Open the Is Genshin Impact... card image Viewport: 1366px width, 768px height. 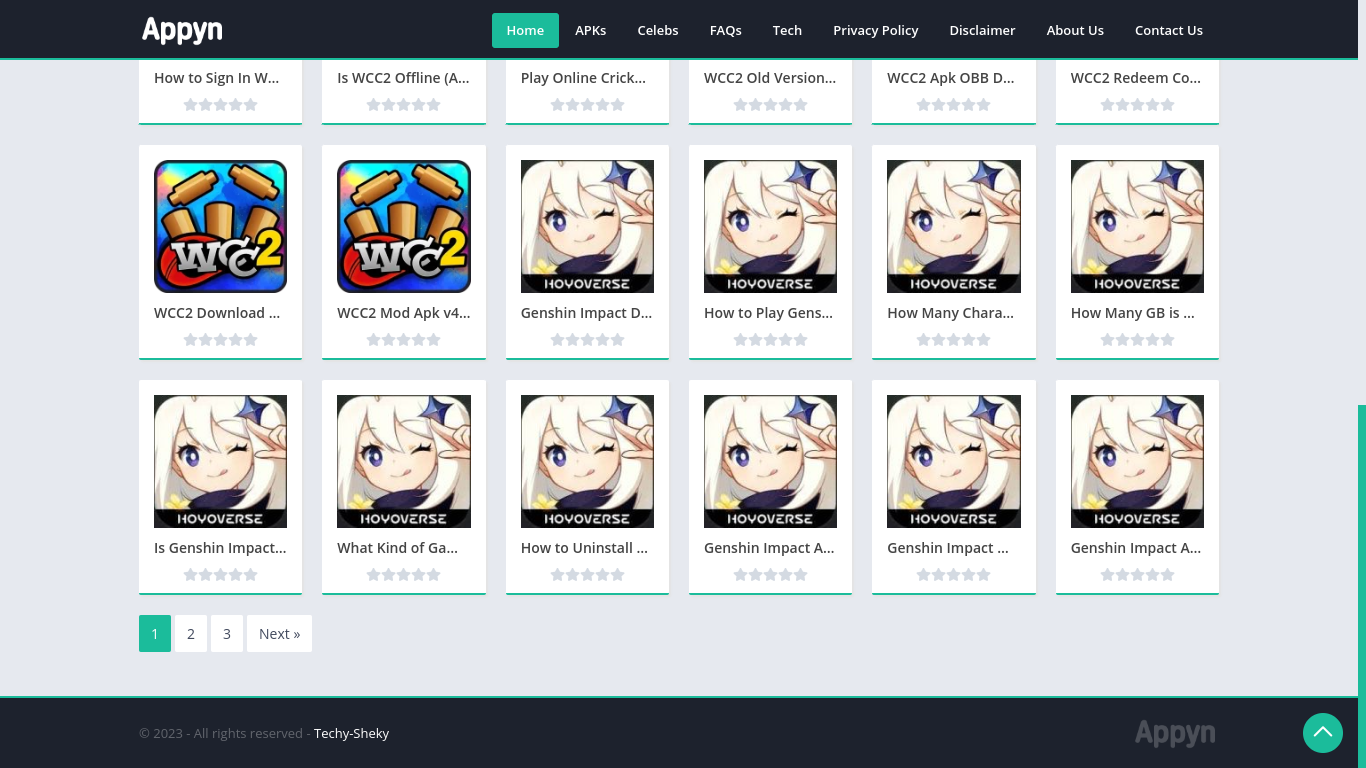tap(220, 461)
